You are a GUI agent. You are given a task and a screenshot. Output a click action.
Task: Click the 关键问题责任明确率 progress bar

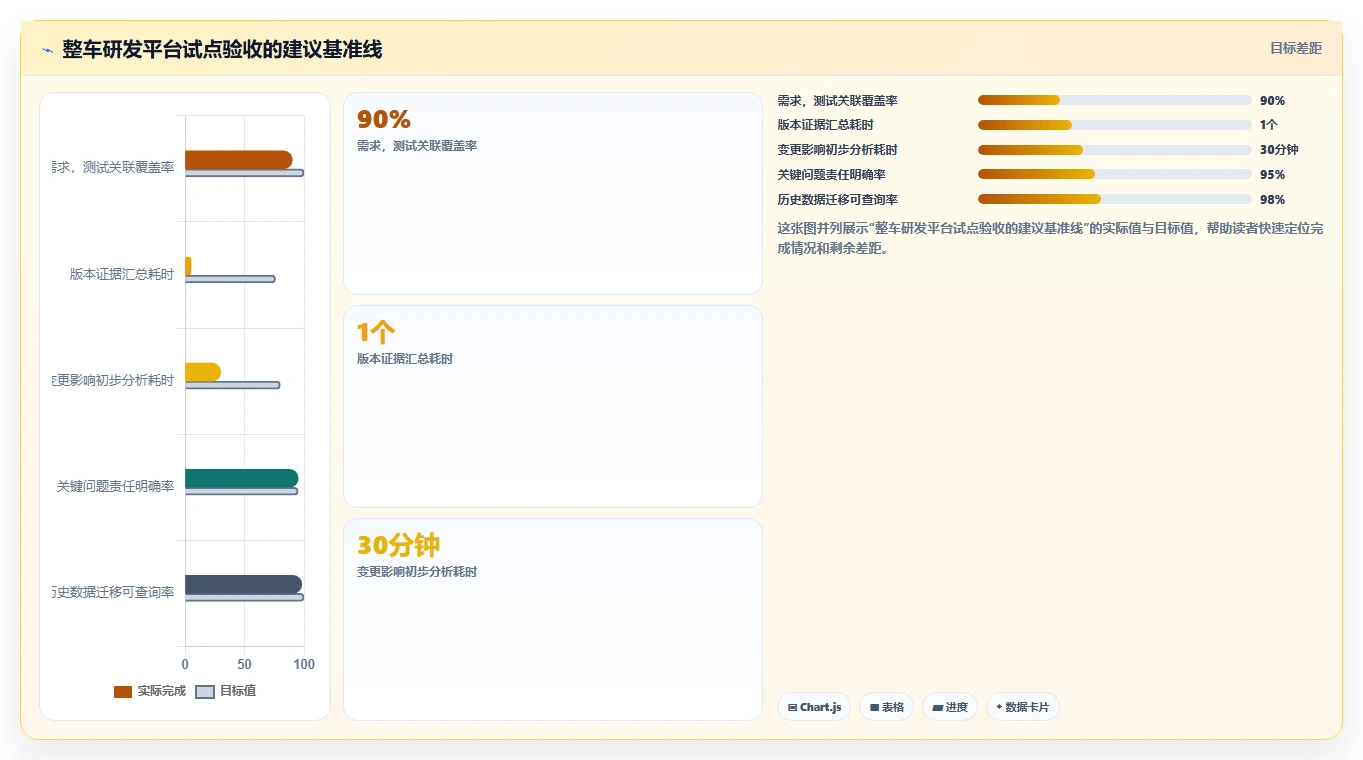point(1115,174)
